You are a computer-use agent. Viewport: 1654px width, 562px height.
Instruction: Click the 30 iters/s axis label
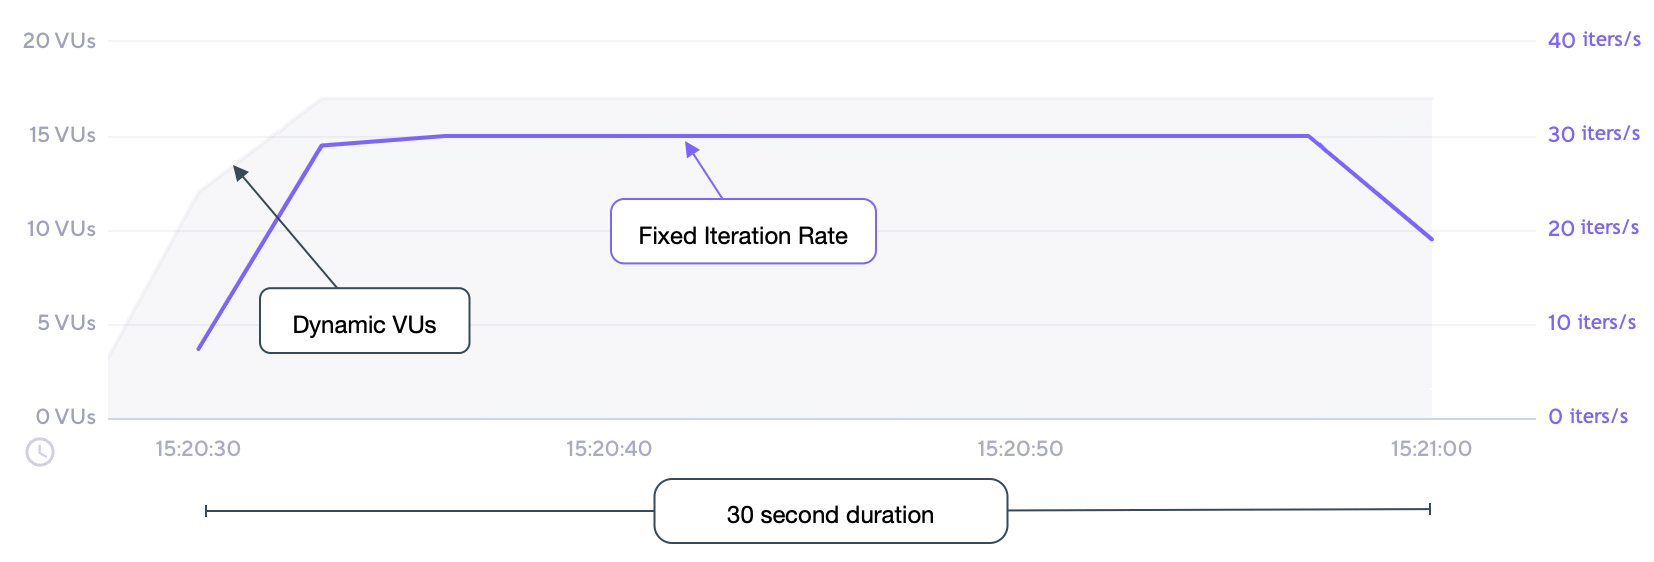pos(1594,134)
